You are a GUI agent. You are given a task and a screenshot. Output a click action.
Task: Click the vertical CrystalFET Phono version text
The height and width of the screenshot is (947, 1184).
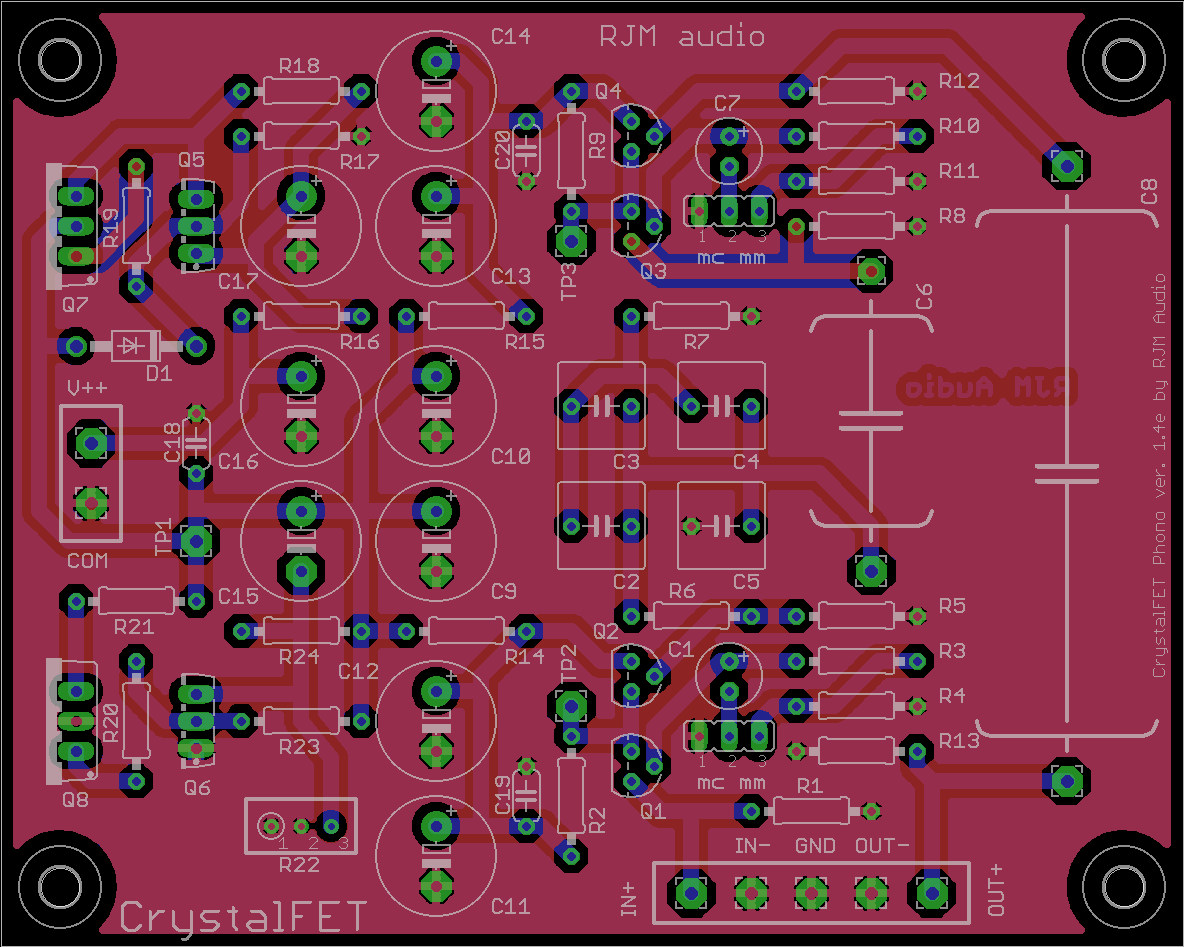tap(1159, 476)
